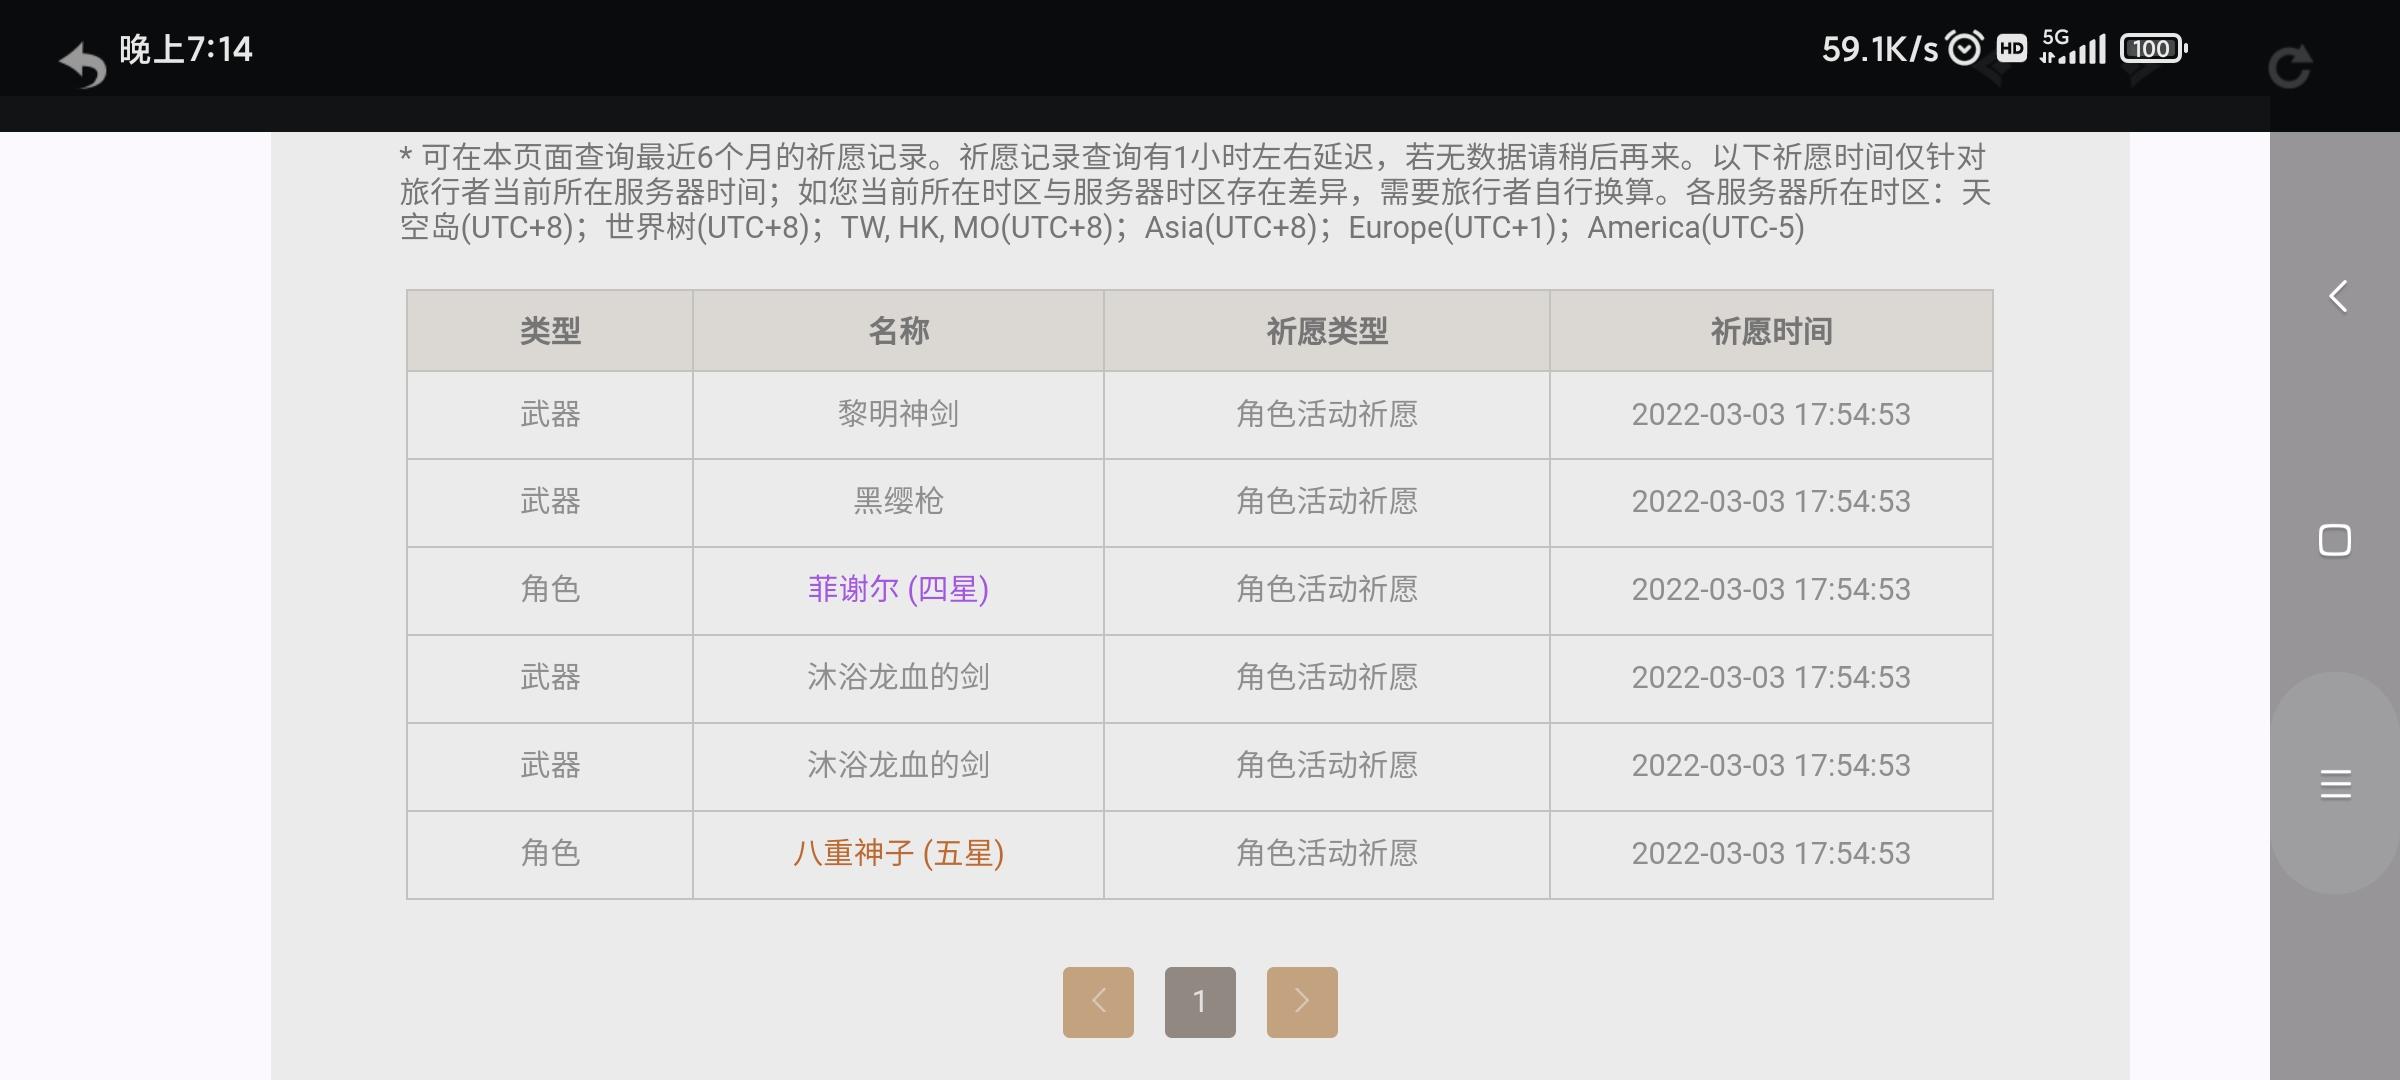Click 角色活动祈愿 cell in 黑缨枪 row
The height and width of the screenshot is (1080, 2400).
pos(1327,501)
